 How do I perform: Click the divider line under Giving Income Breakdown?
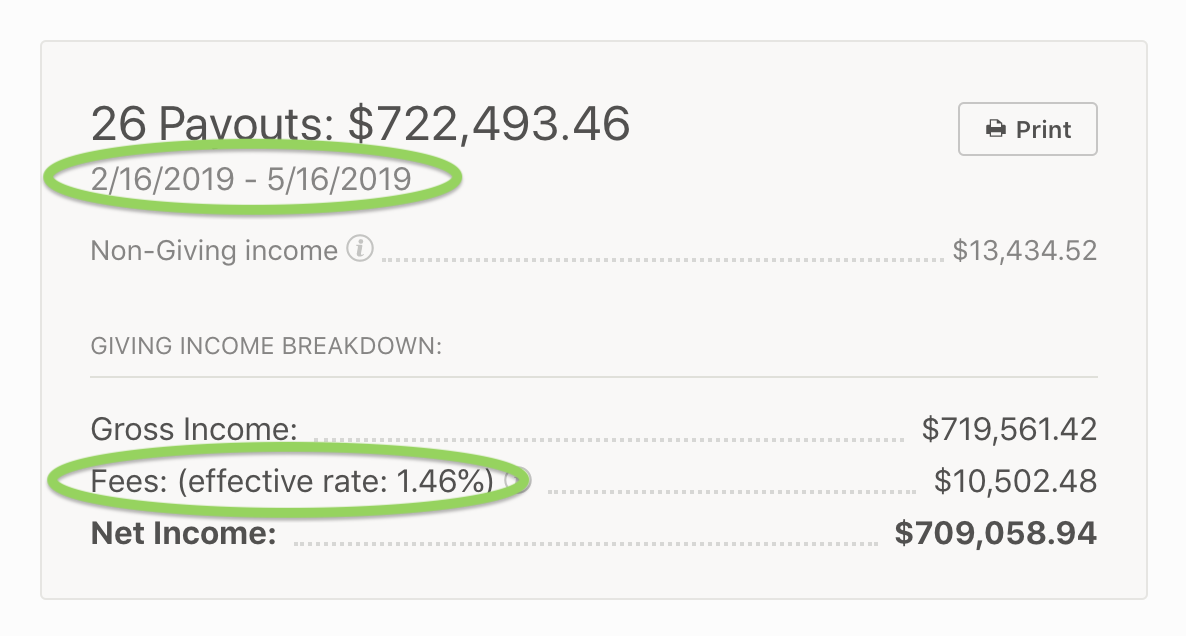coord(593,377)
